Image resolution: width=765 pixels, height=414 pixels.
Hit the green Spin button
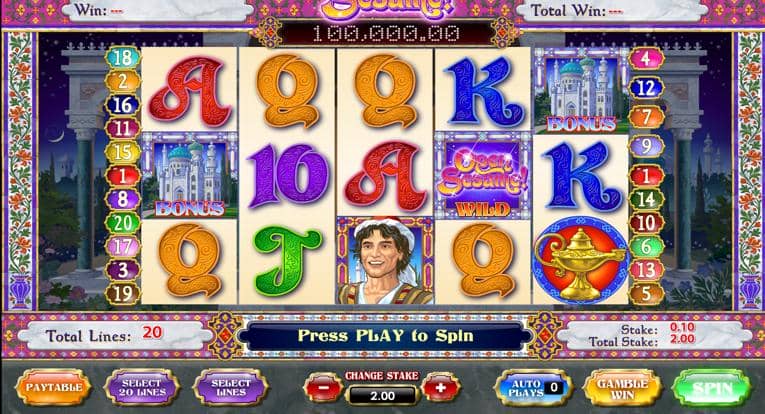tap(712, 388)
